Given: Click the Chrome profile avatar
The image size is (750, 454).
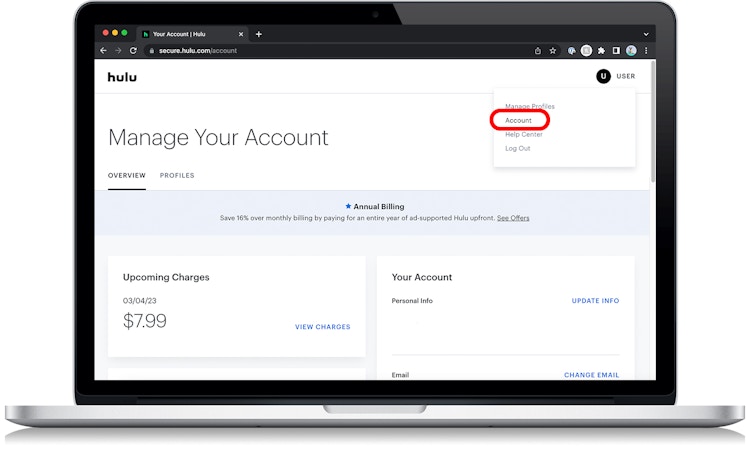Looking at the screenshot, I should (631, 51).
